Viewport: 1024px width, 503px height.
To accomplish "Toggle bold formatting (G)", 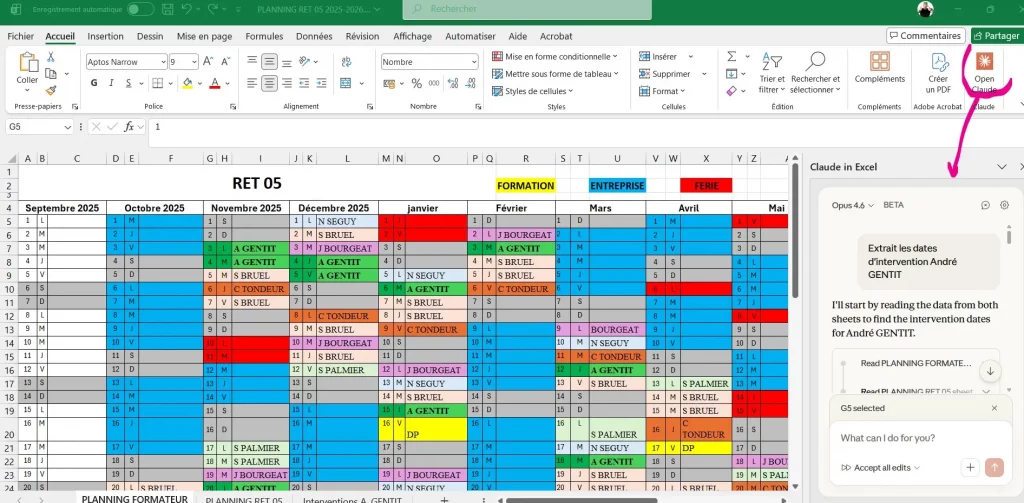I will [x=93, y=84].
